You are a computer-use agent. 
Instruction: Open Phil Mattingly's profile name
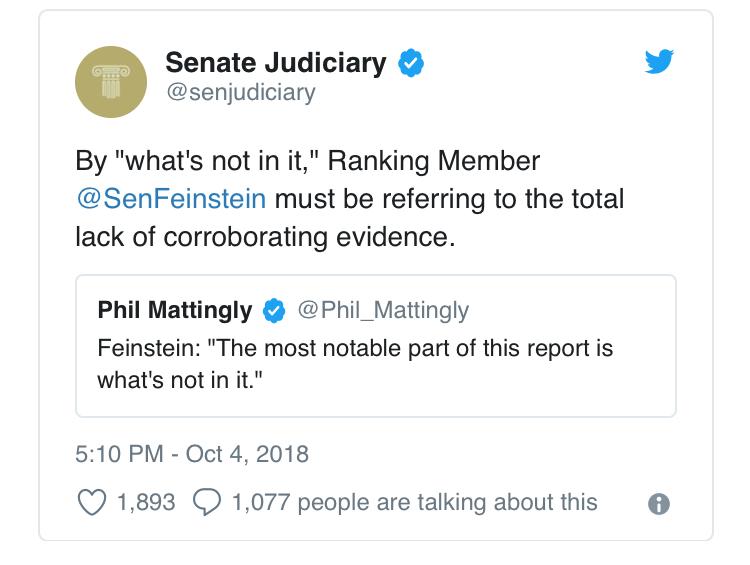pos(175,310)
